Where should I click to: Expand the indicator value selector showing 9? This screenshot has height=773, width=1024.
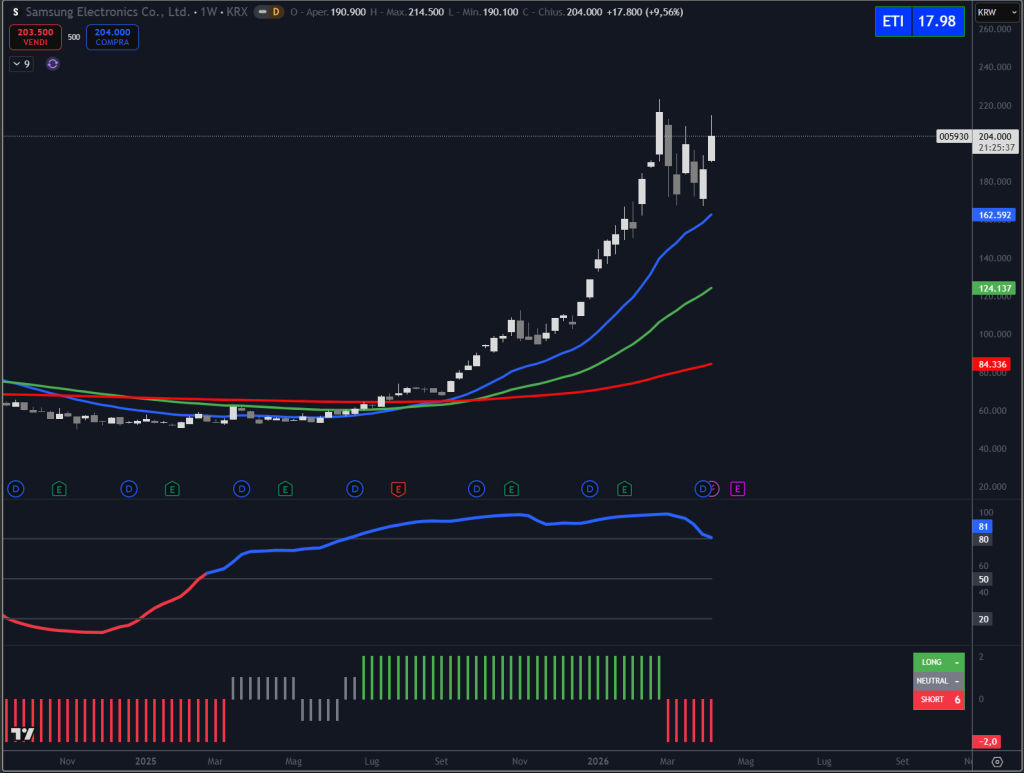(x=20, y=64)
